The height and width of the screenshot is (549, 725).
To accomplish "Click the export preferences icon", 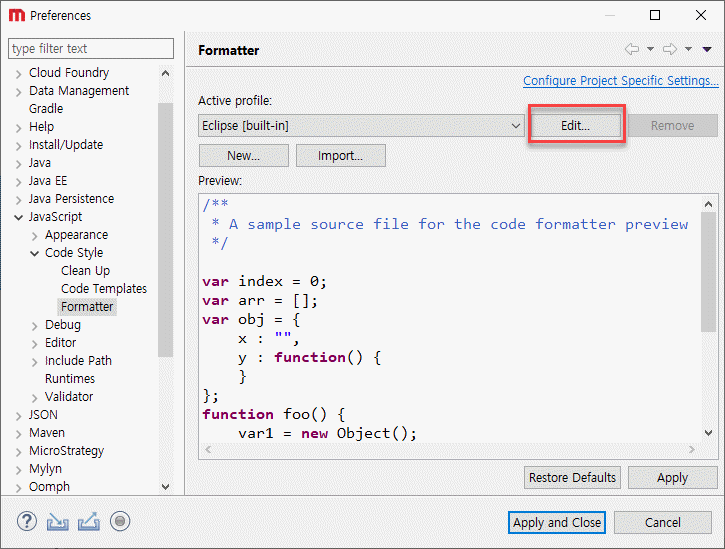I will pos(89,522).
